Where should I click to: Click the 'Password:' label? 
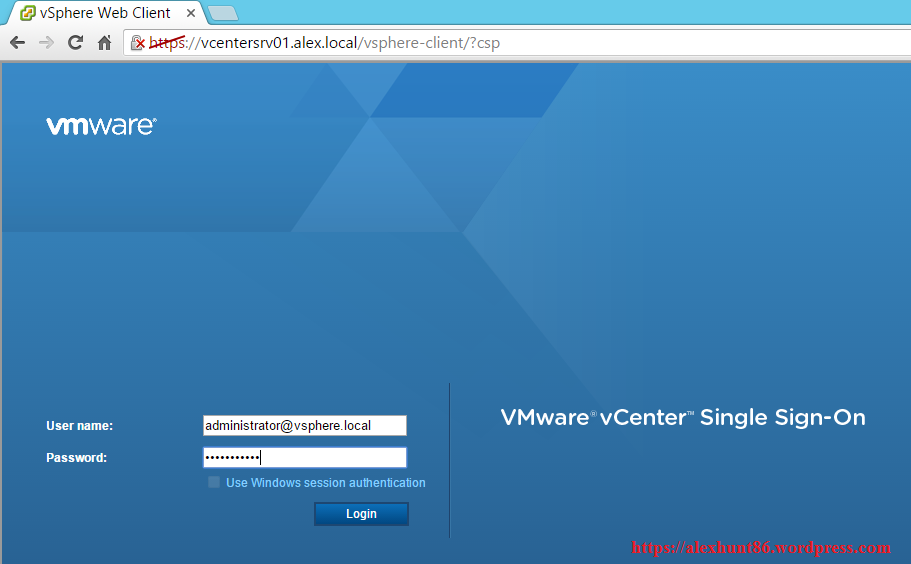[77, 458]
